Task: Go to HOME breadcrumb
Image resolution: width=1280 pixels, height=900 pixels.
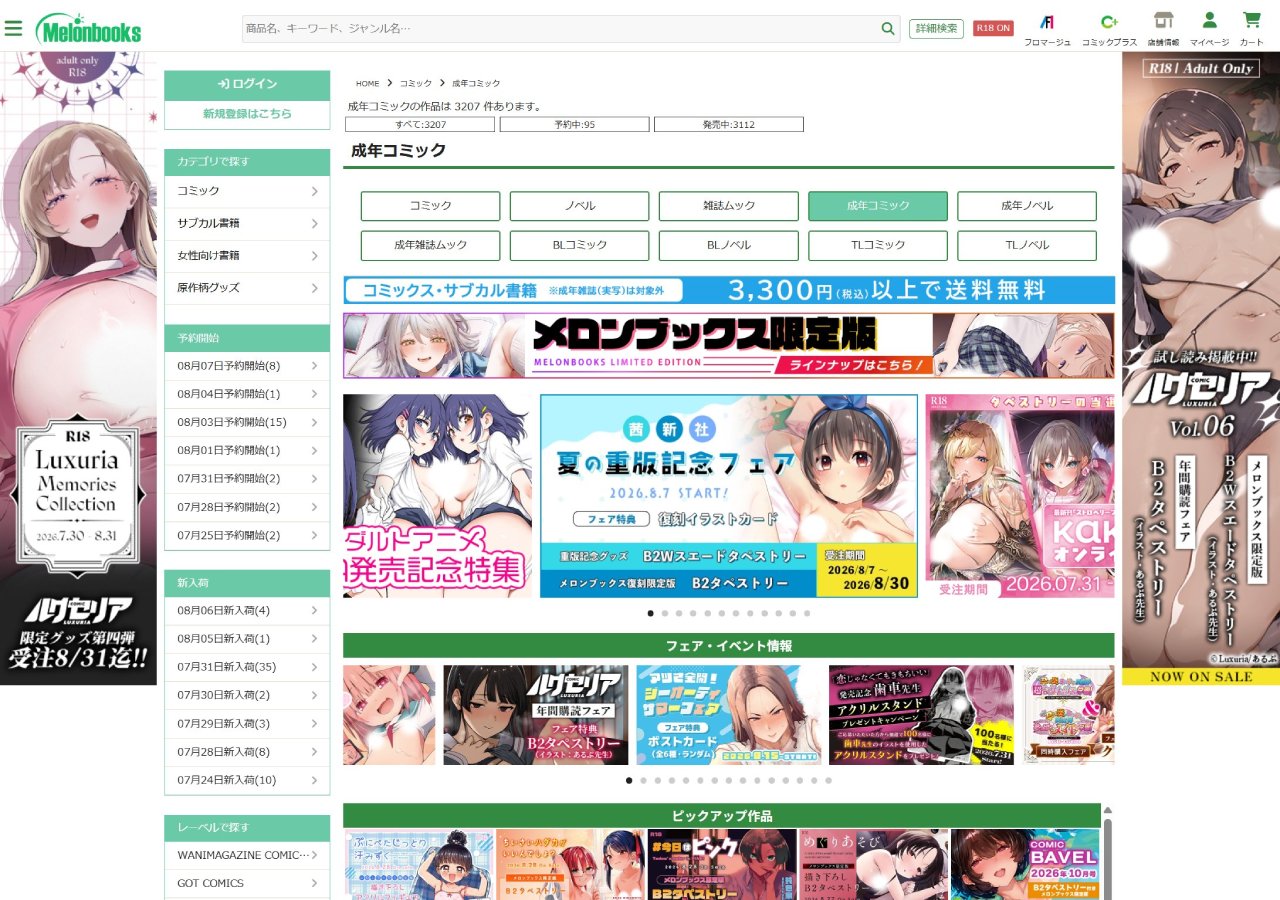Action: click(x=367, y=83)
